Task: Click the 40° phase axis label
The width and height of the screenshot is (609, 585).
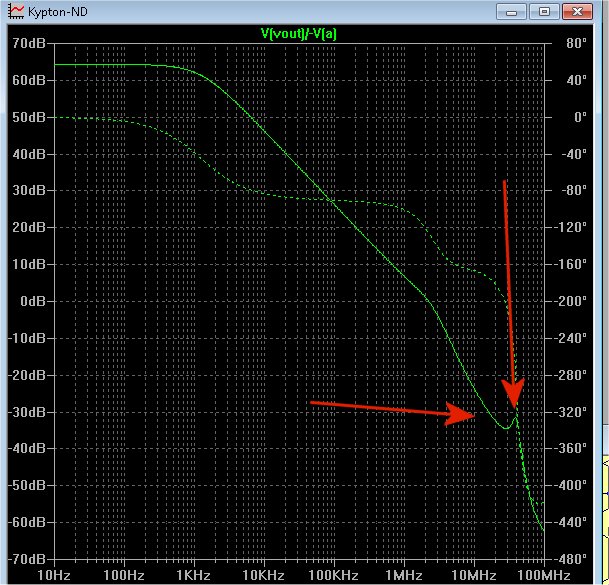Action: pos(576,80)
